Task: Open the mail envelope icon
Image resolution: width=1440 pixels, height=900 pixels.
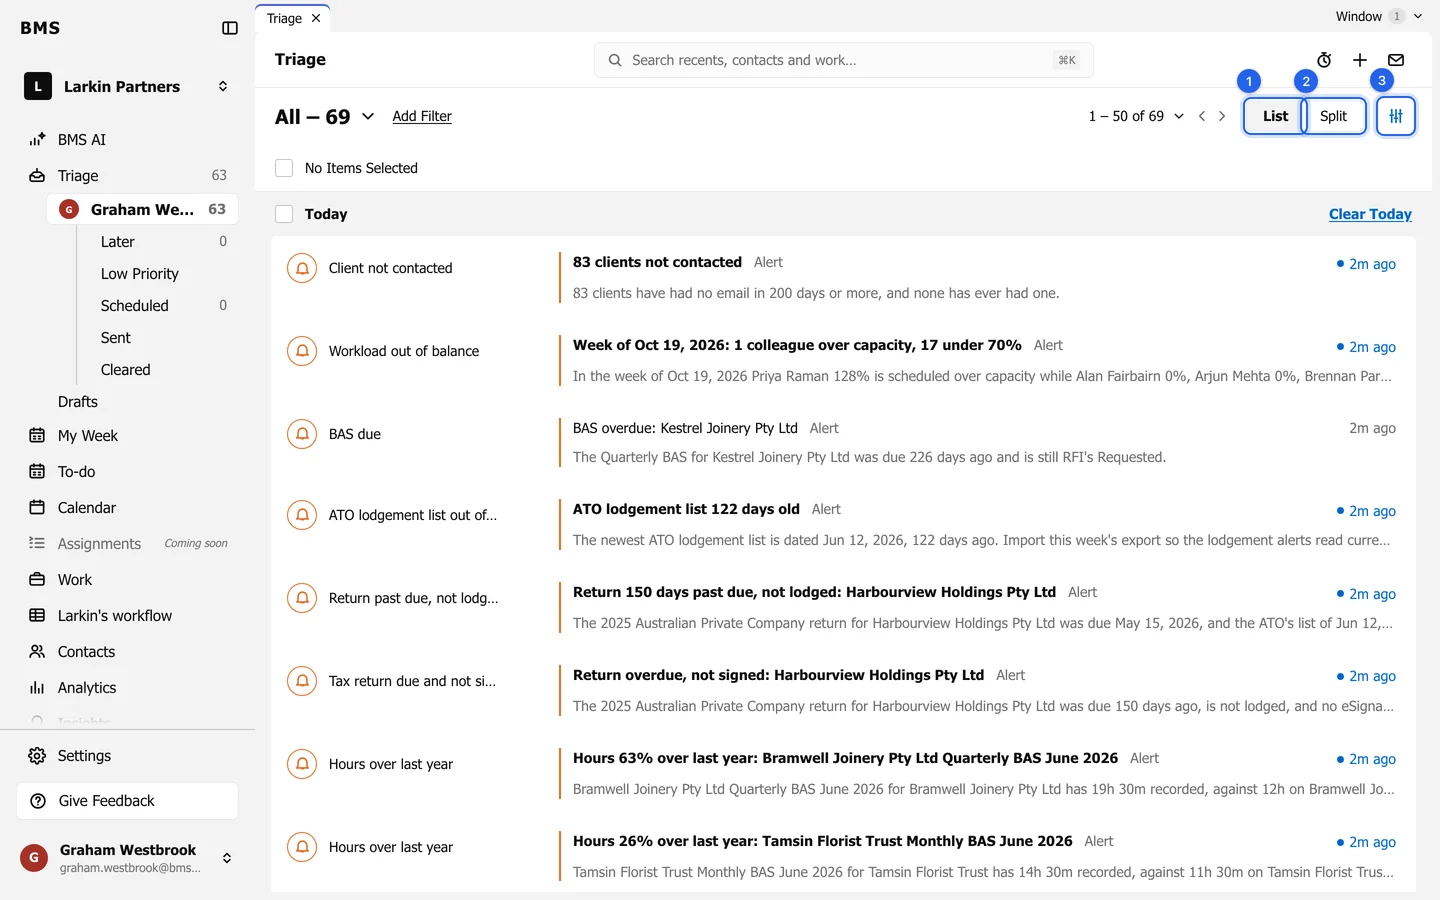Action: coord(1396,60)
